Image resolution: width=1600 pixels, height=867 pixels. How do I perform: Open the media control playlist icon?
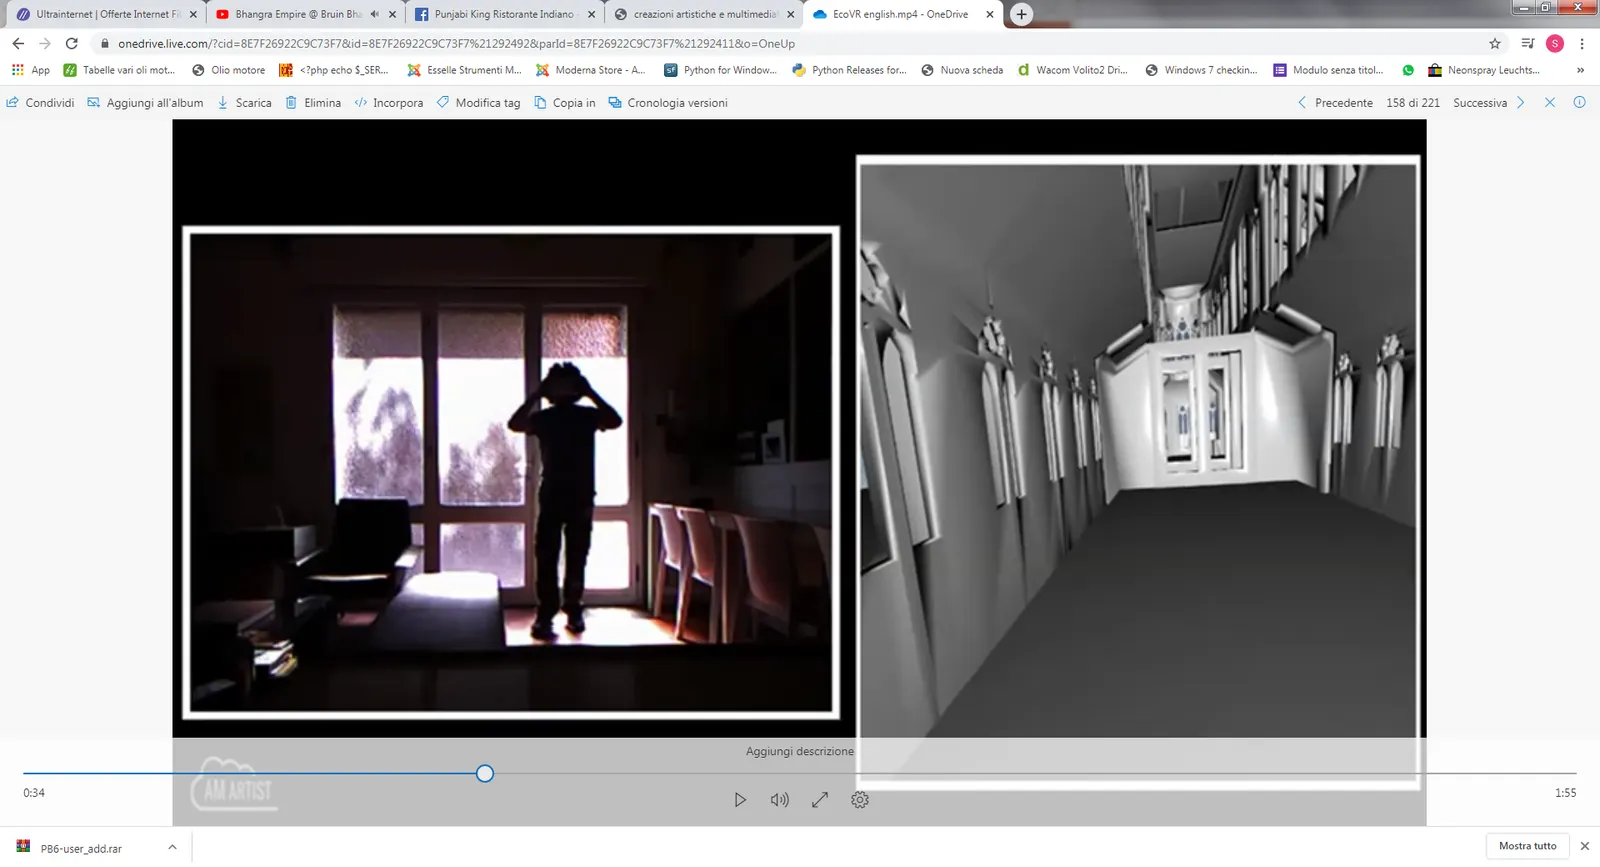pyautogui.click(x=1527, y=43)
